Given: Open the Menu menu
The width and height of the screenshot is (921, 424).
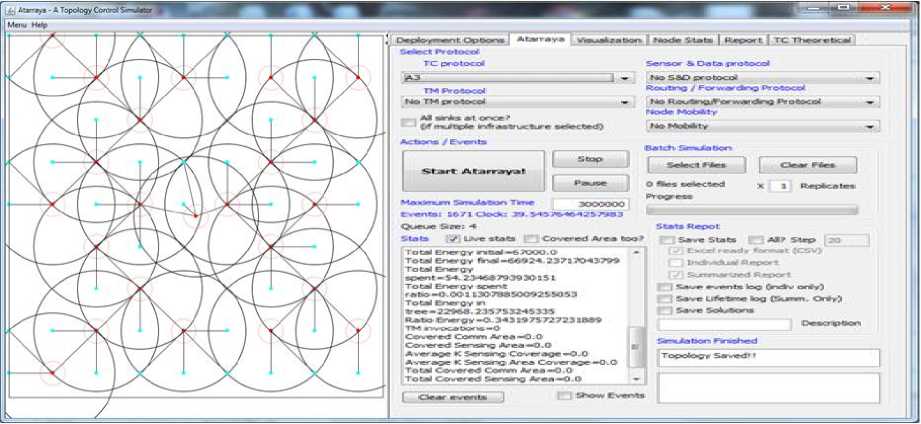Looking at the screenshot, I should tap(16, 24).
